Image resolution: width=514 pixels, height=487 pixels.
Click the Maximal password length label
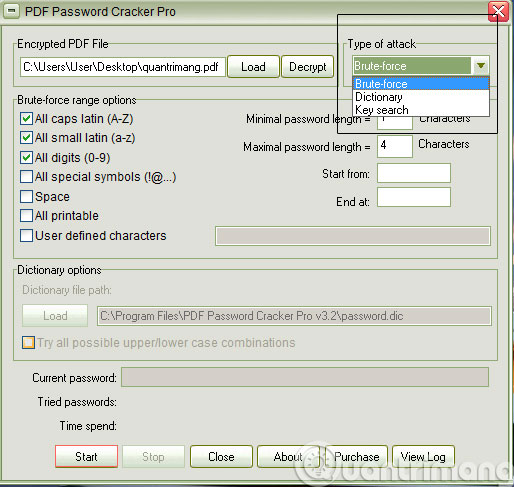307,147
